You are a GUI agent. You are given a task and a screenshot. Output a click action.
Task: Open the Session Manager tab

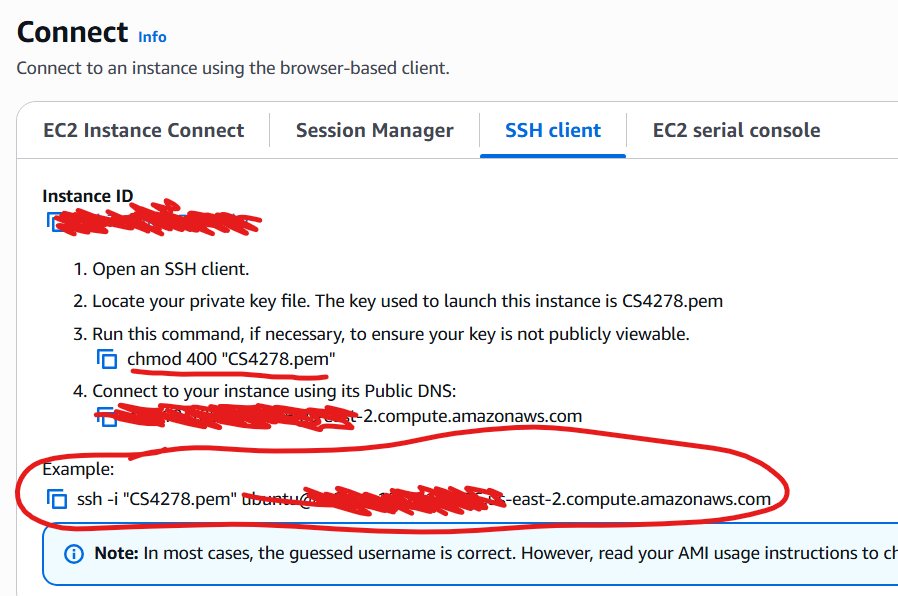point(374,131)
